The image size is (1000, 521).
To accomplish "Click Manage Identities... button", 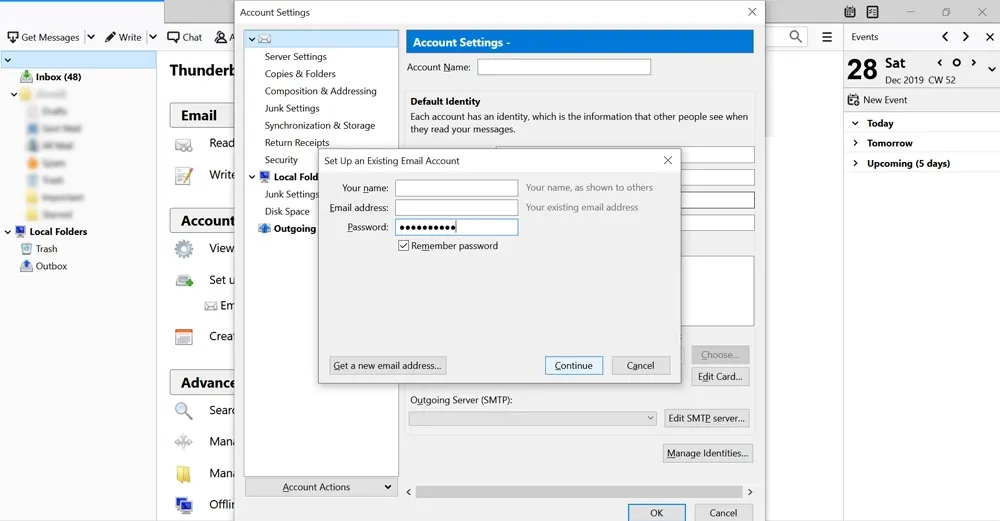I will pyautogui.click(x=708, y=453).
